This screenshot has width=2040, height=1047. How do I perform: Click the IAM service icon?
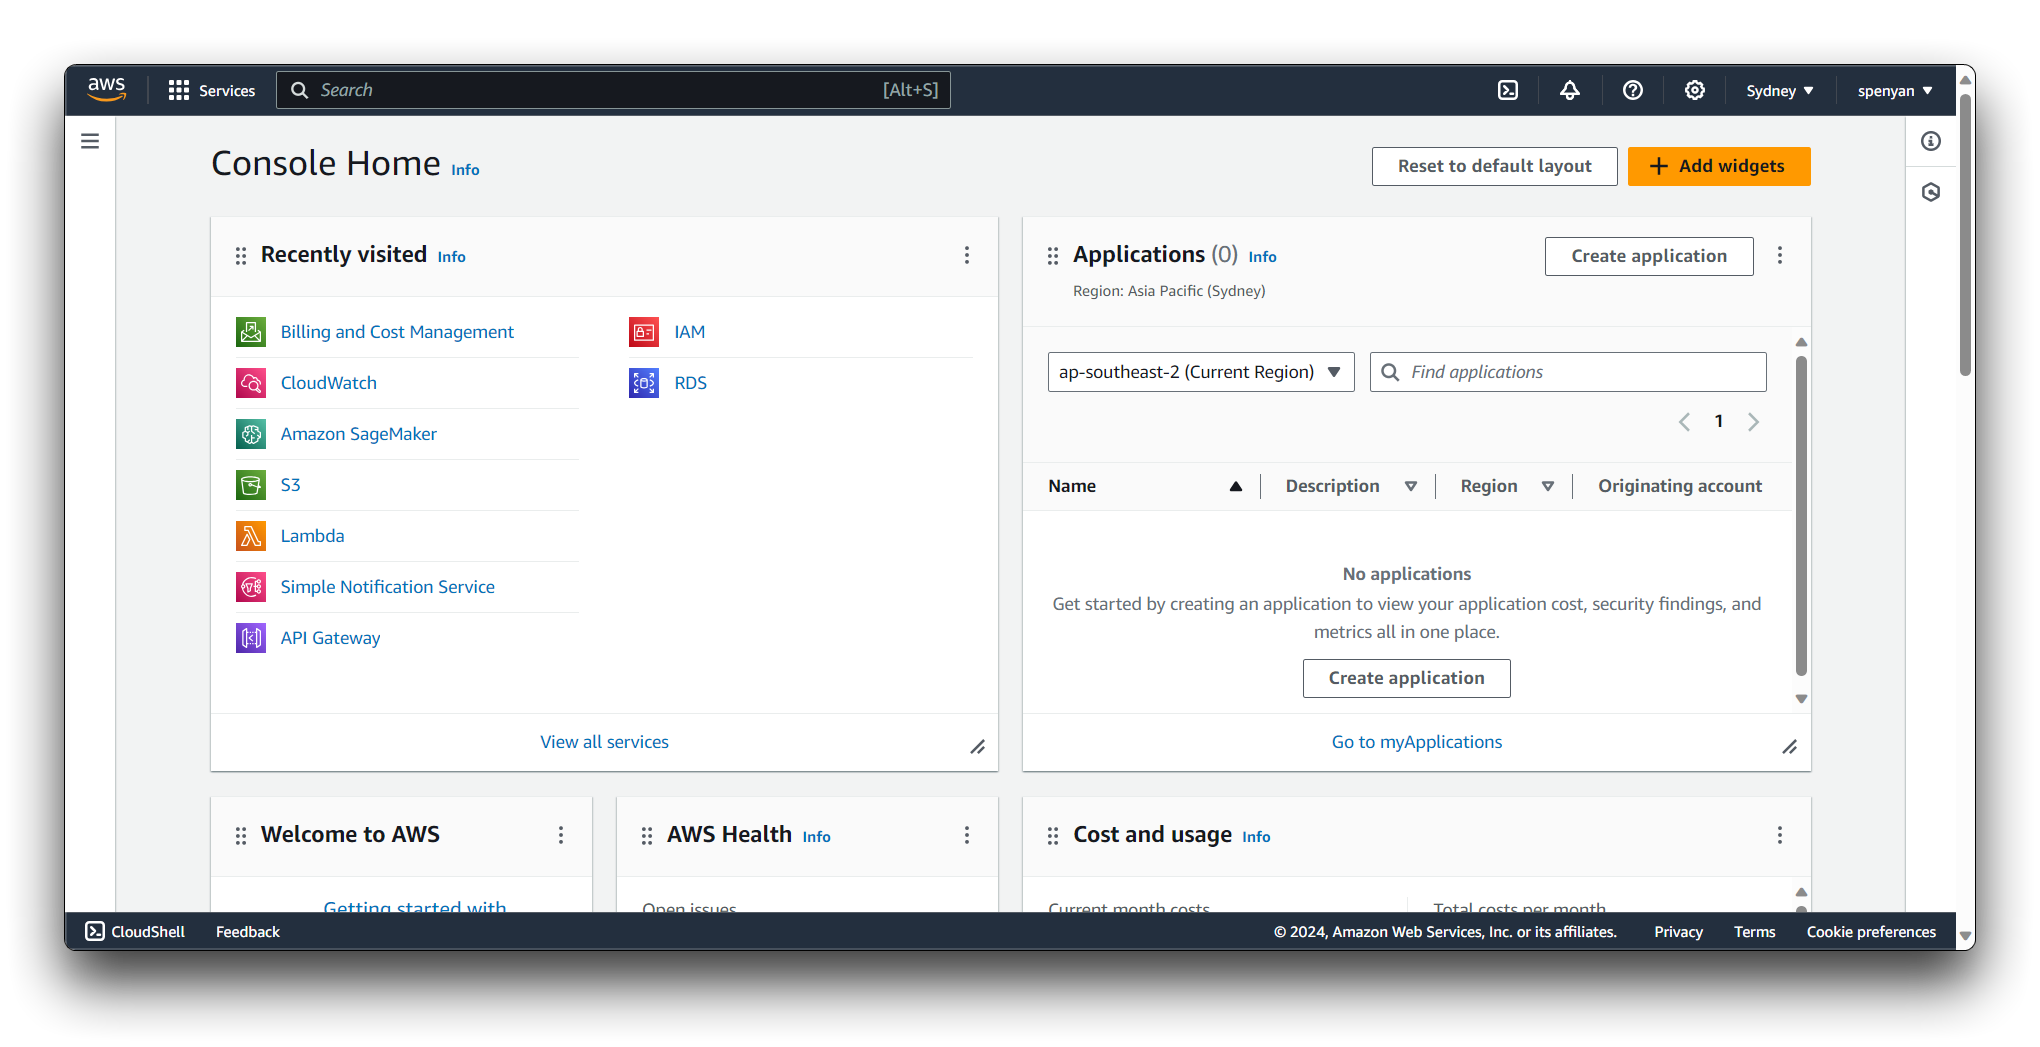pos(644,332)
